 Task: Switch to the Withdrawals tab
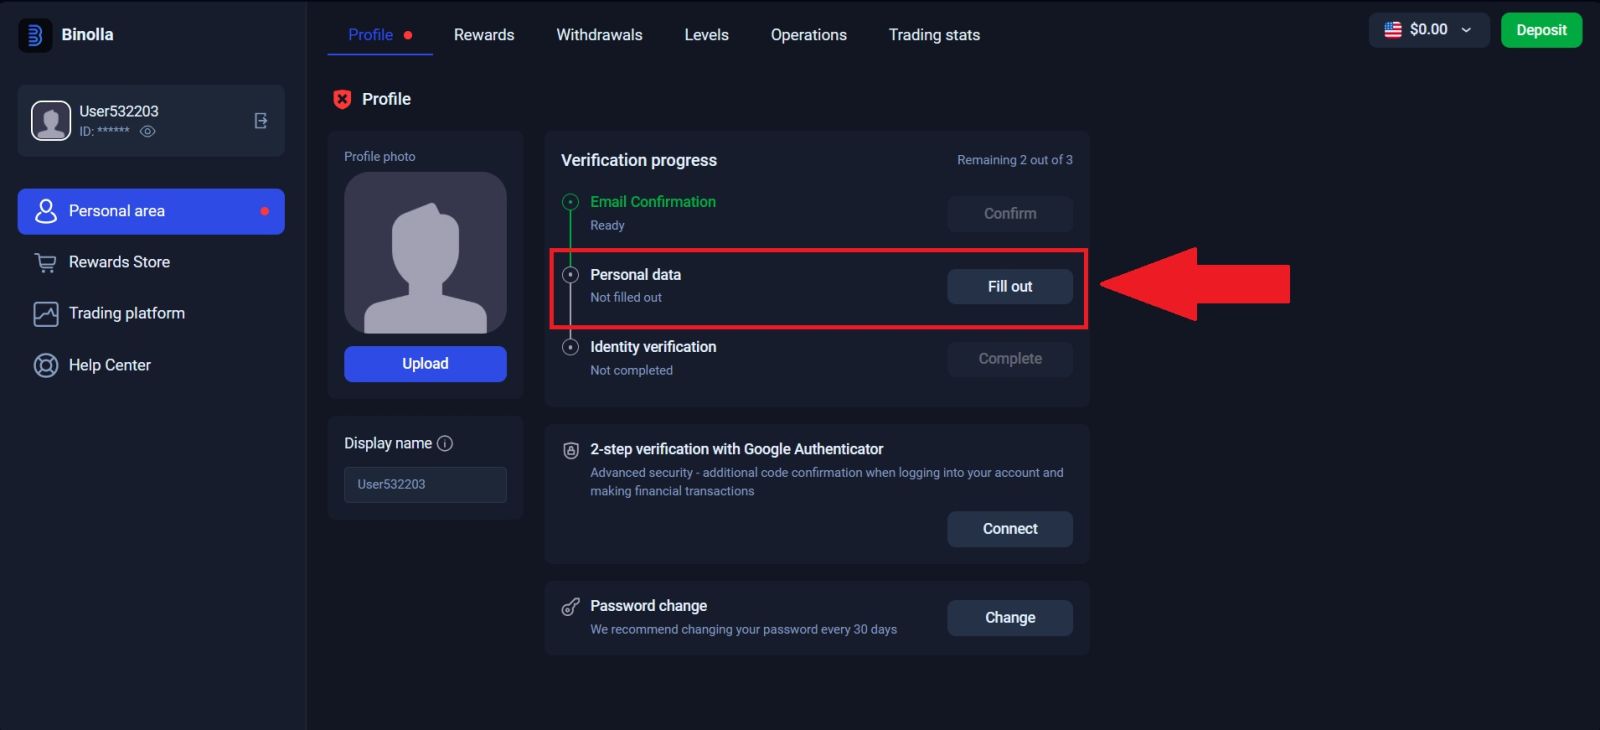[x=598, y=34]
